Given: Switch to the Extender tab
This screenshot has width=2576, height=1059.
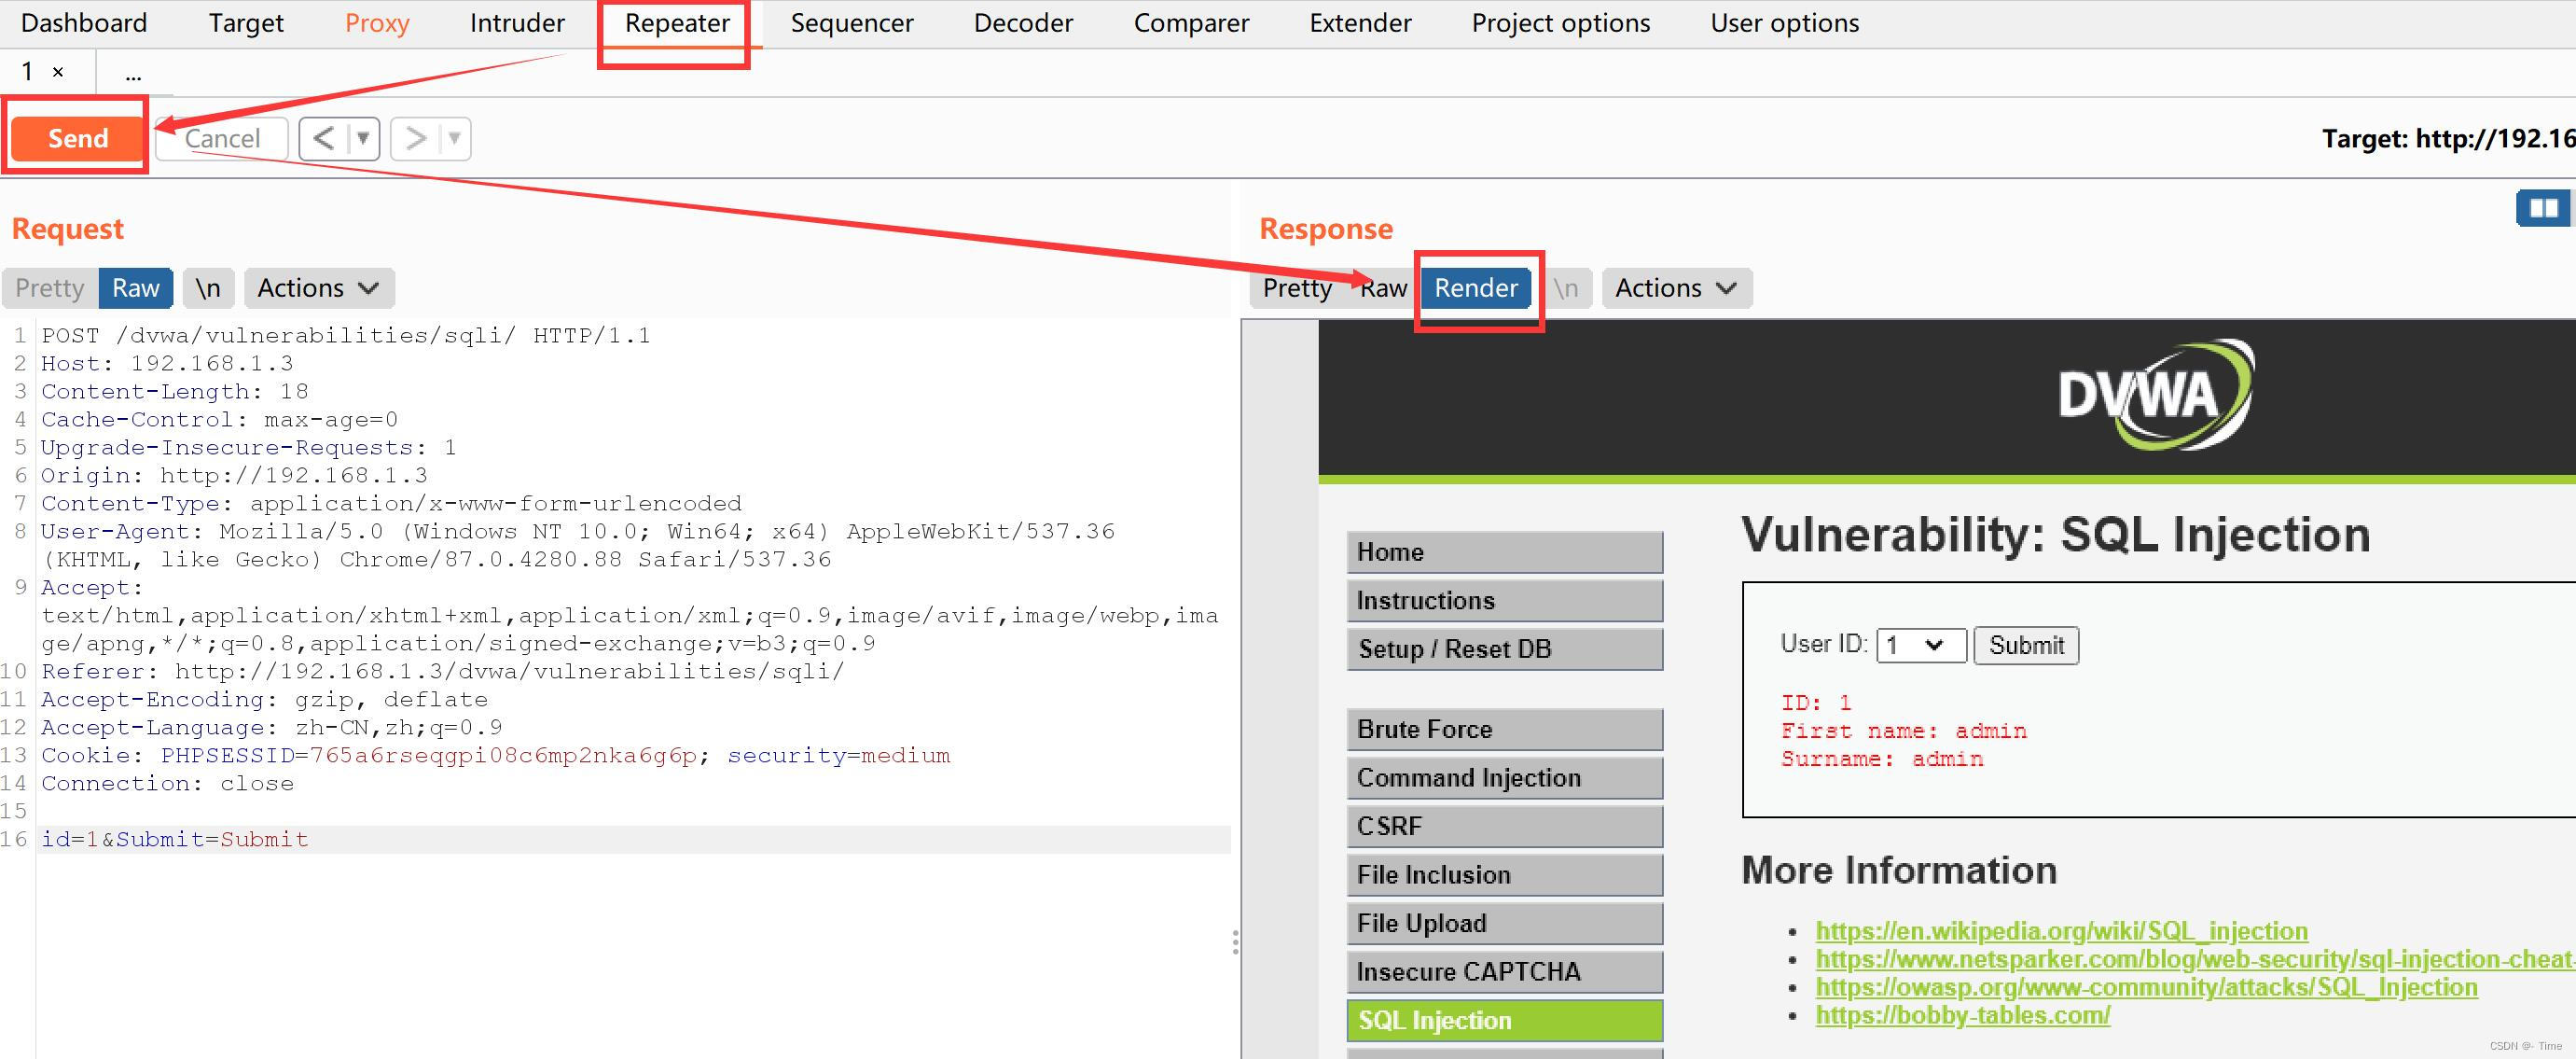Looking at the screenshot, I should [x=1360, y=23].
